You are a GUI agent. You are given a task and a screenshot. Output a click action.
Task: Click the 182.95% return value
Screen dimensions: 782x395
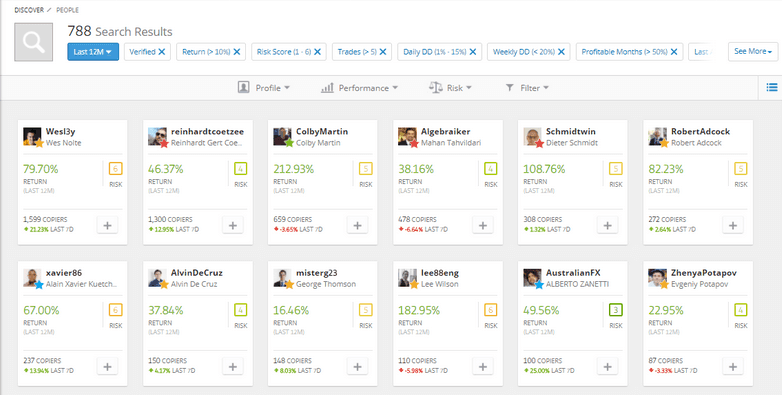pyautogui.click(x=418, y=310)
